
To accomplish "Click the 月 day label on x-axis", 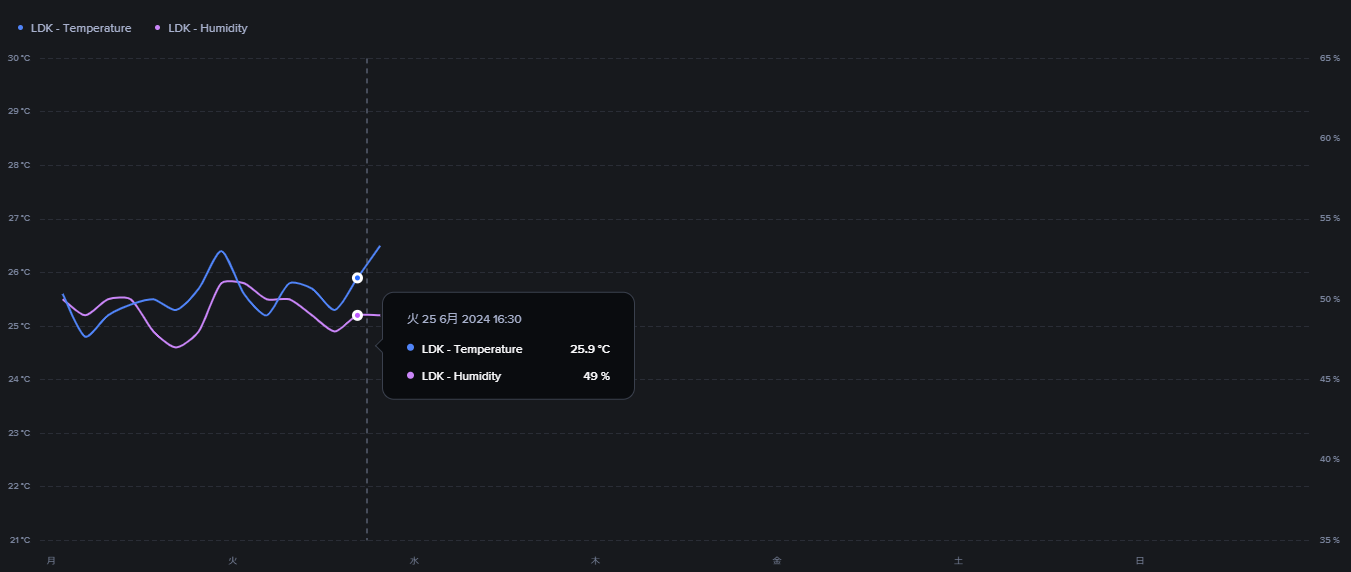I will click(51, 561).
